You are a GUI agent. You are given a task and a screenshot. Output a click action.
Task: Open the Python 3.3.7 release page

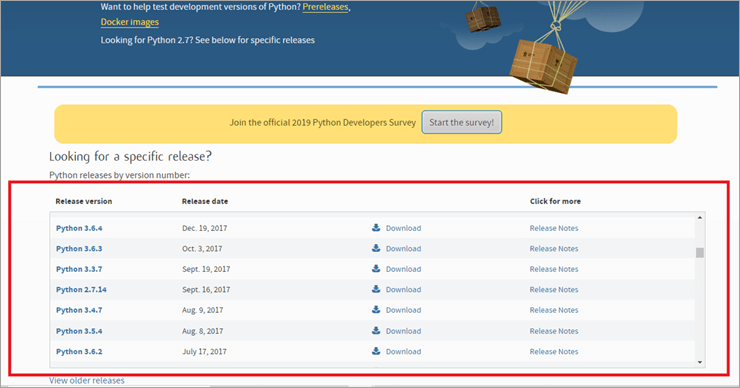pyautogui.click(x=79, y=269)
